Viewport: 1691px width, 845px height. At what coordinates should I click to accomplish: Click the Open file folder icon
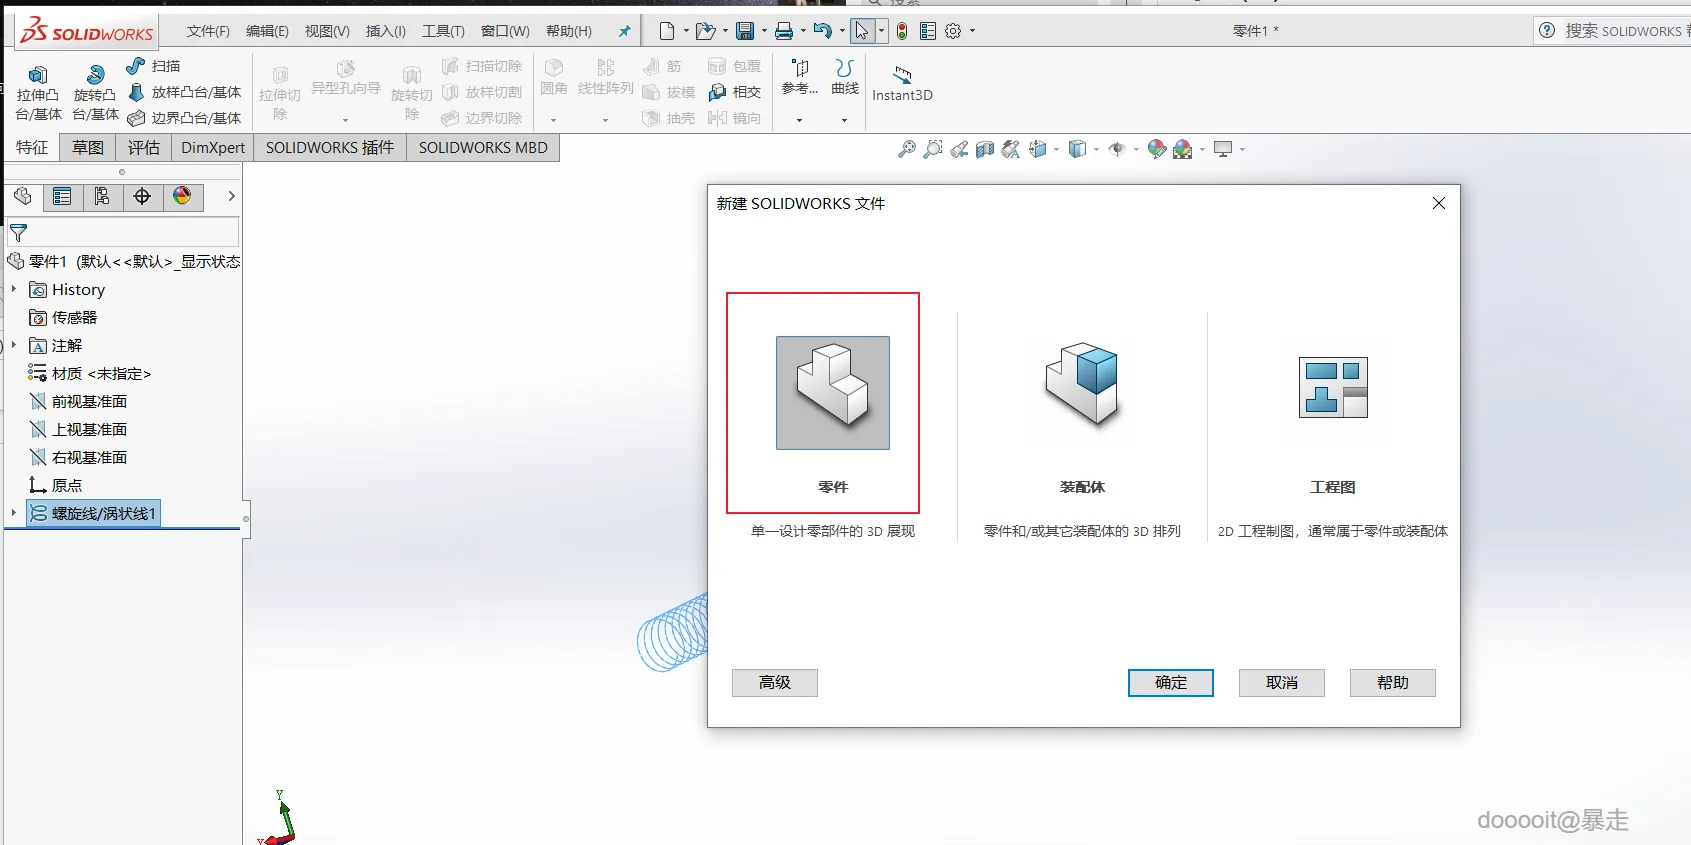705,31
